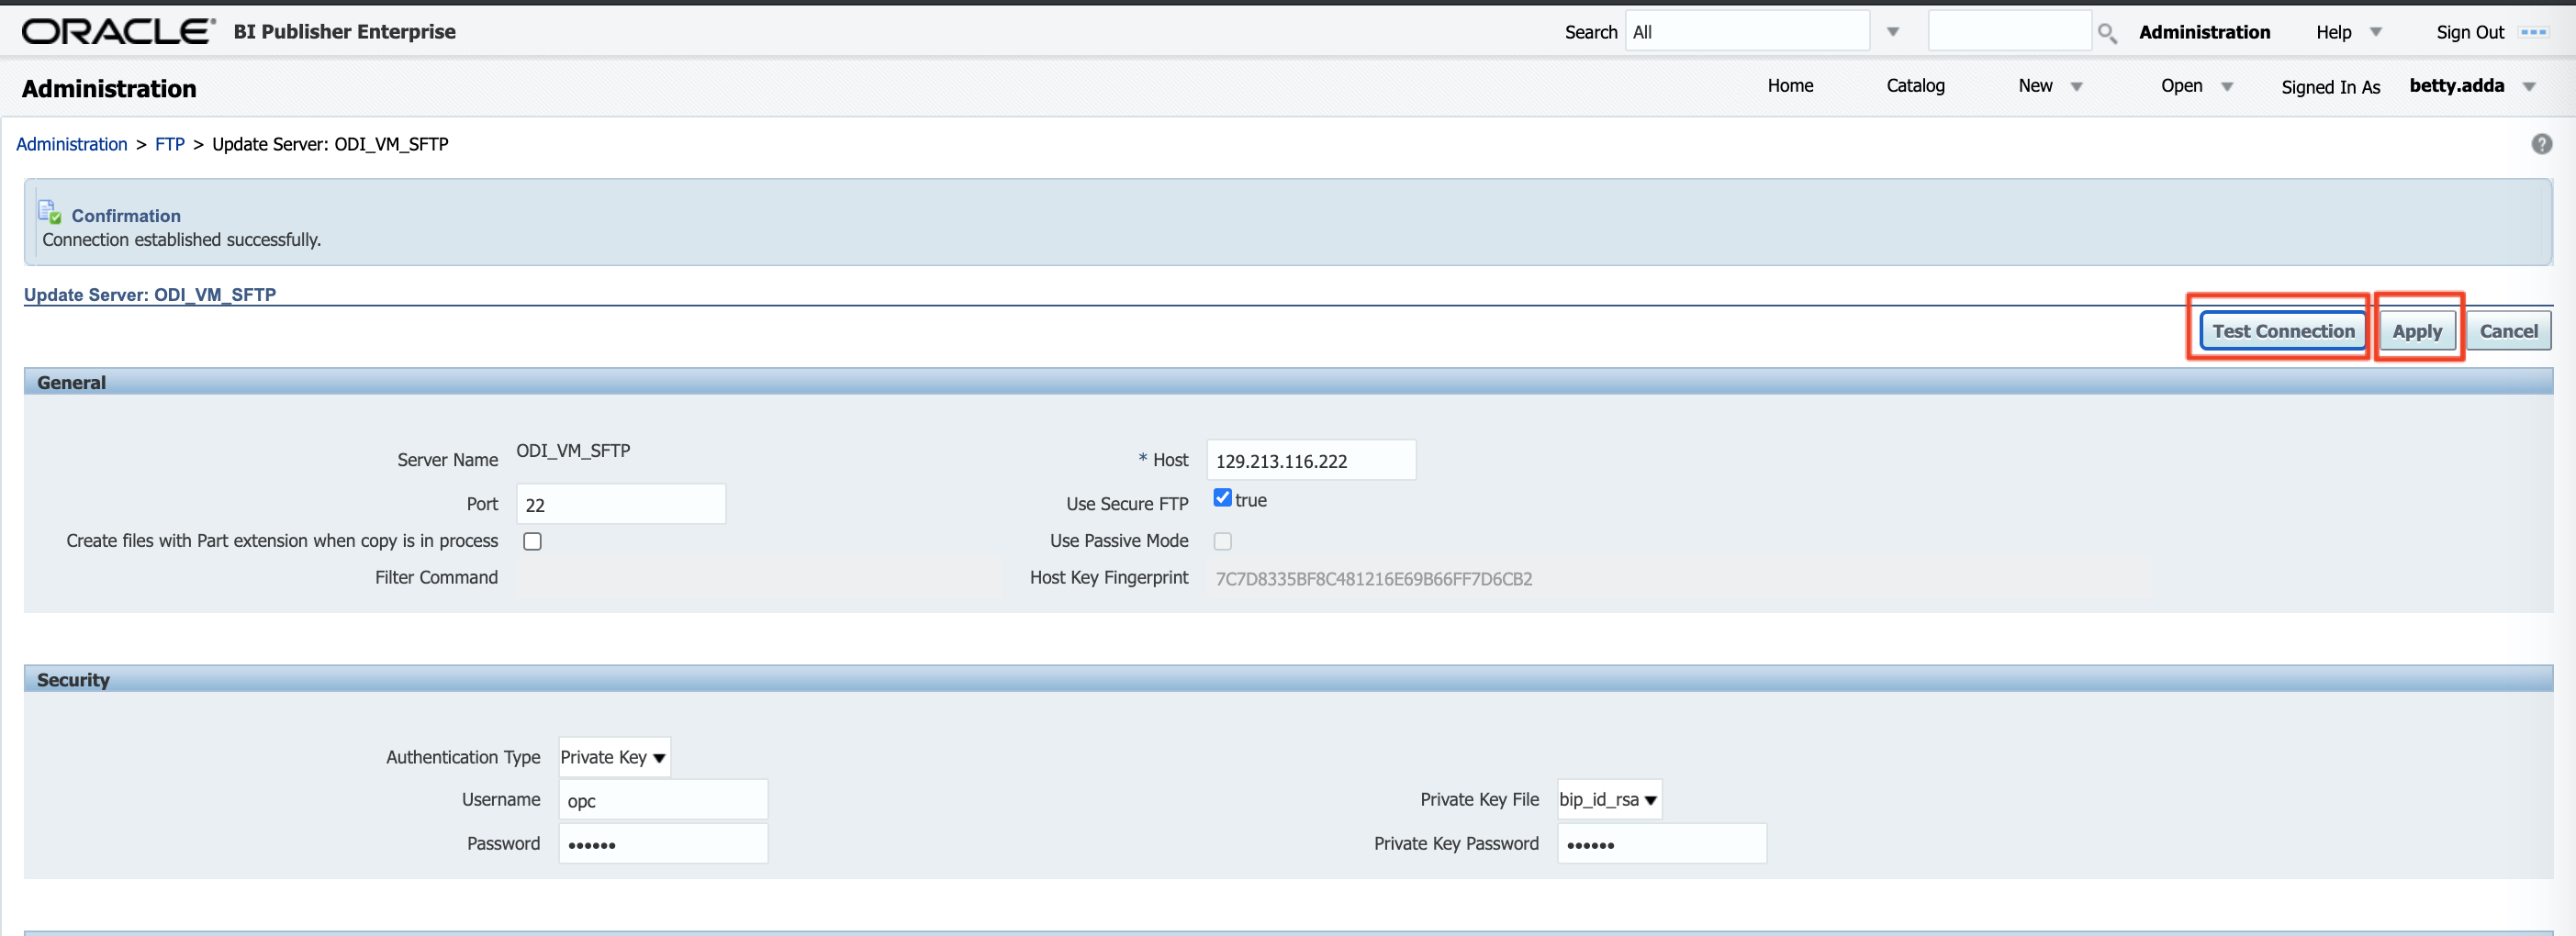
Task: Open the Authentication Type dropdown
Action: [613, 757]
